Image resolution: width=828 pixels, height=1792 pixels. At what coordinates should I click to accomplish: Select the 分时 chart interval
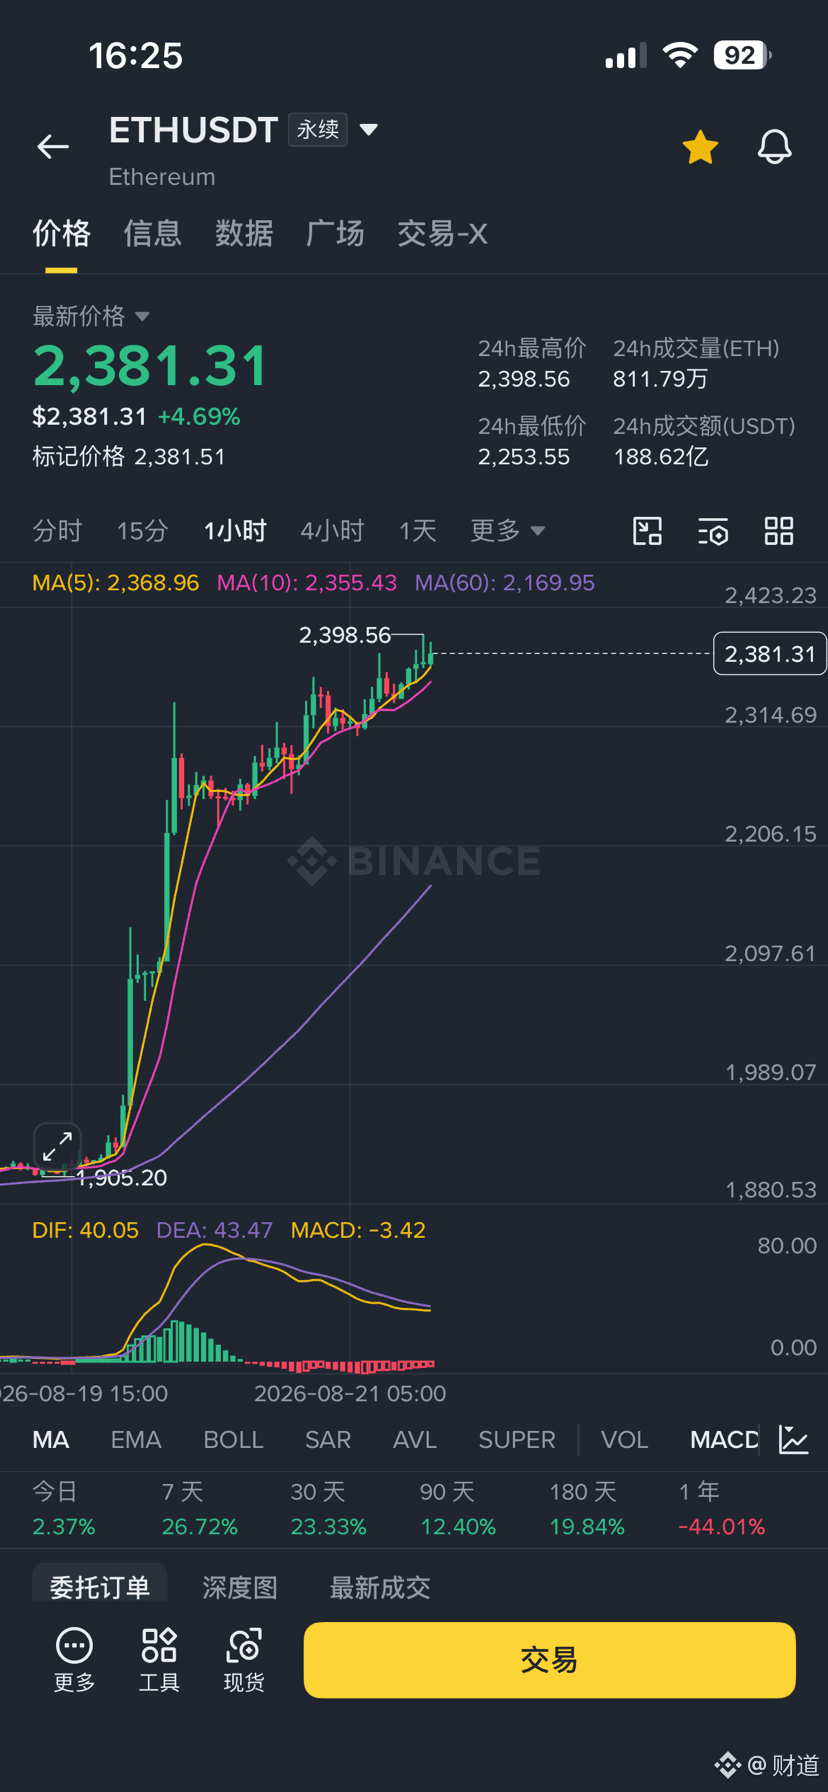[57, 531]
